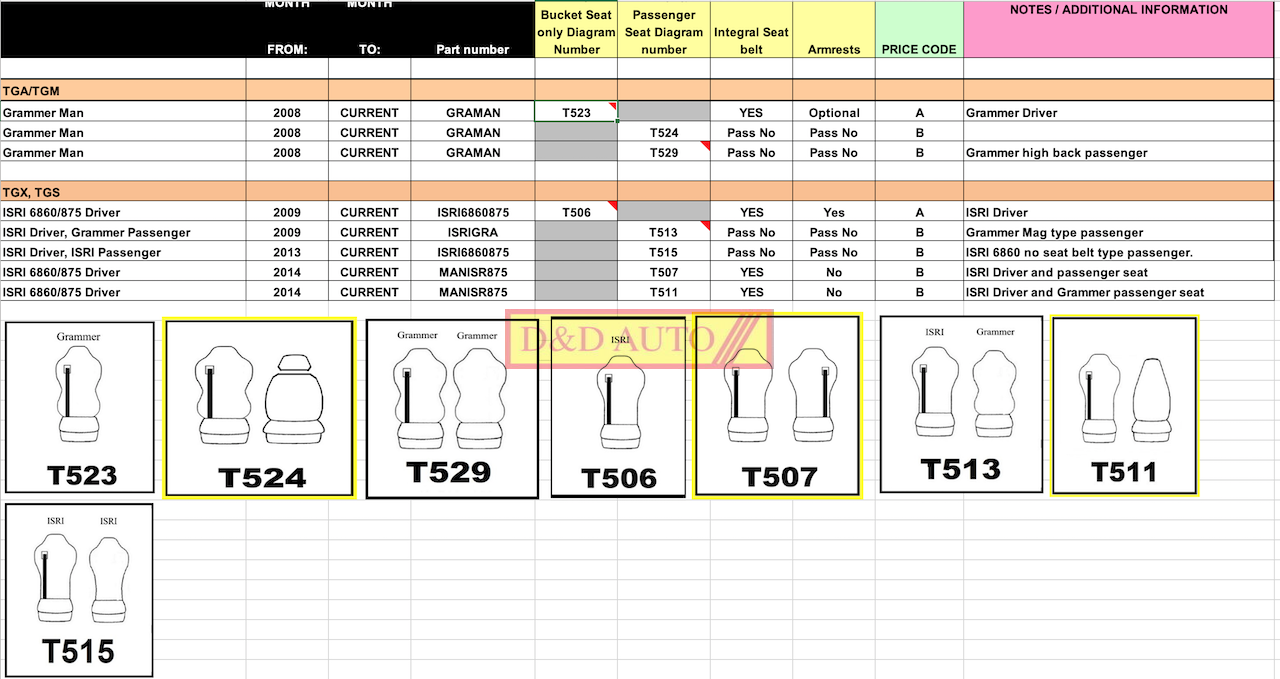This screenshot has height=679, width=1280.
Task: Click the T507 cell in Passenger Seat column
Action: 664,272
